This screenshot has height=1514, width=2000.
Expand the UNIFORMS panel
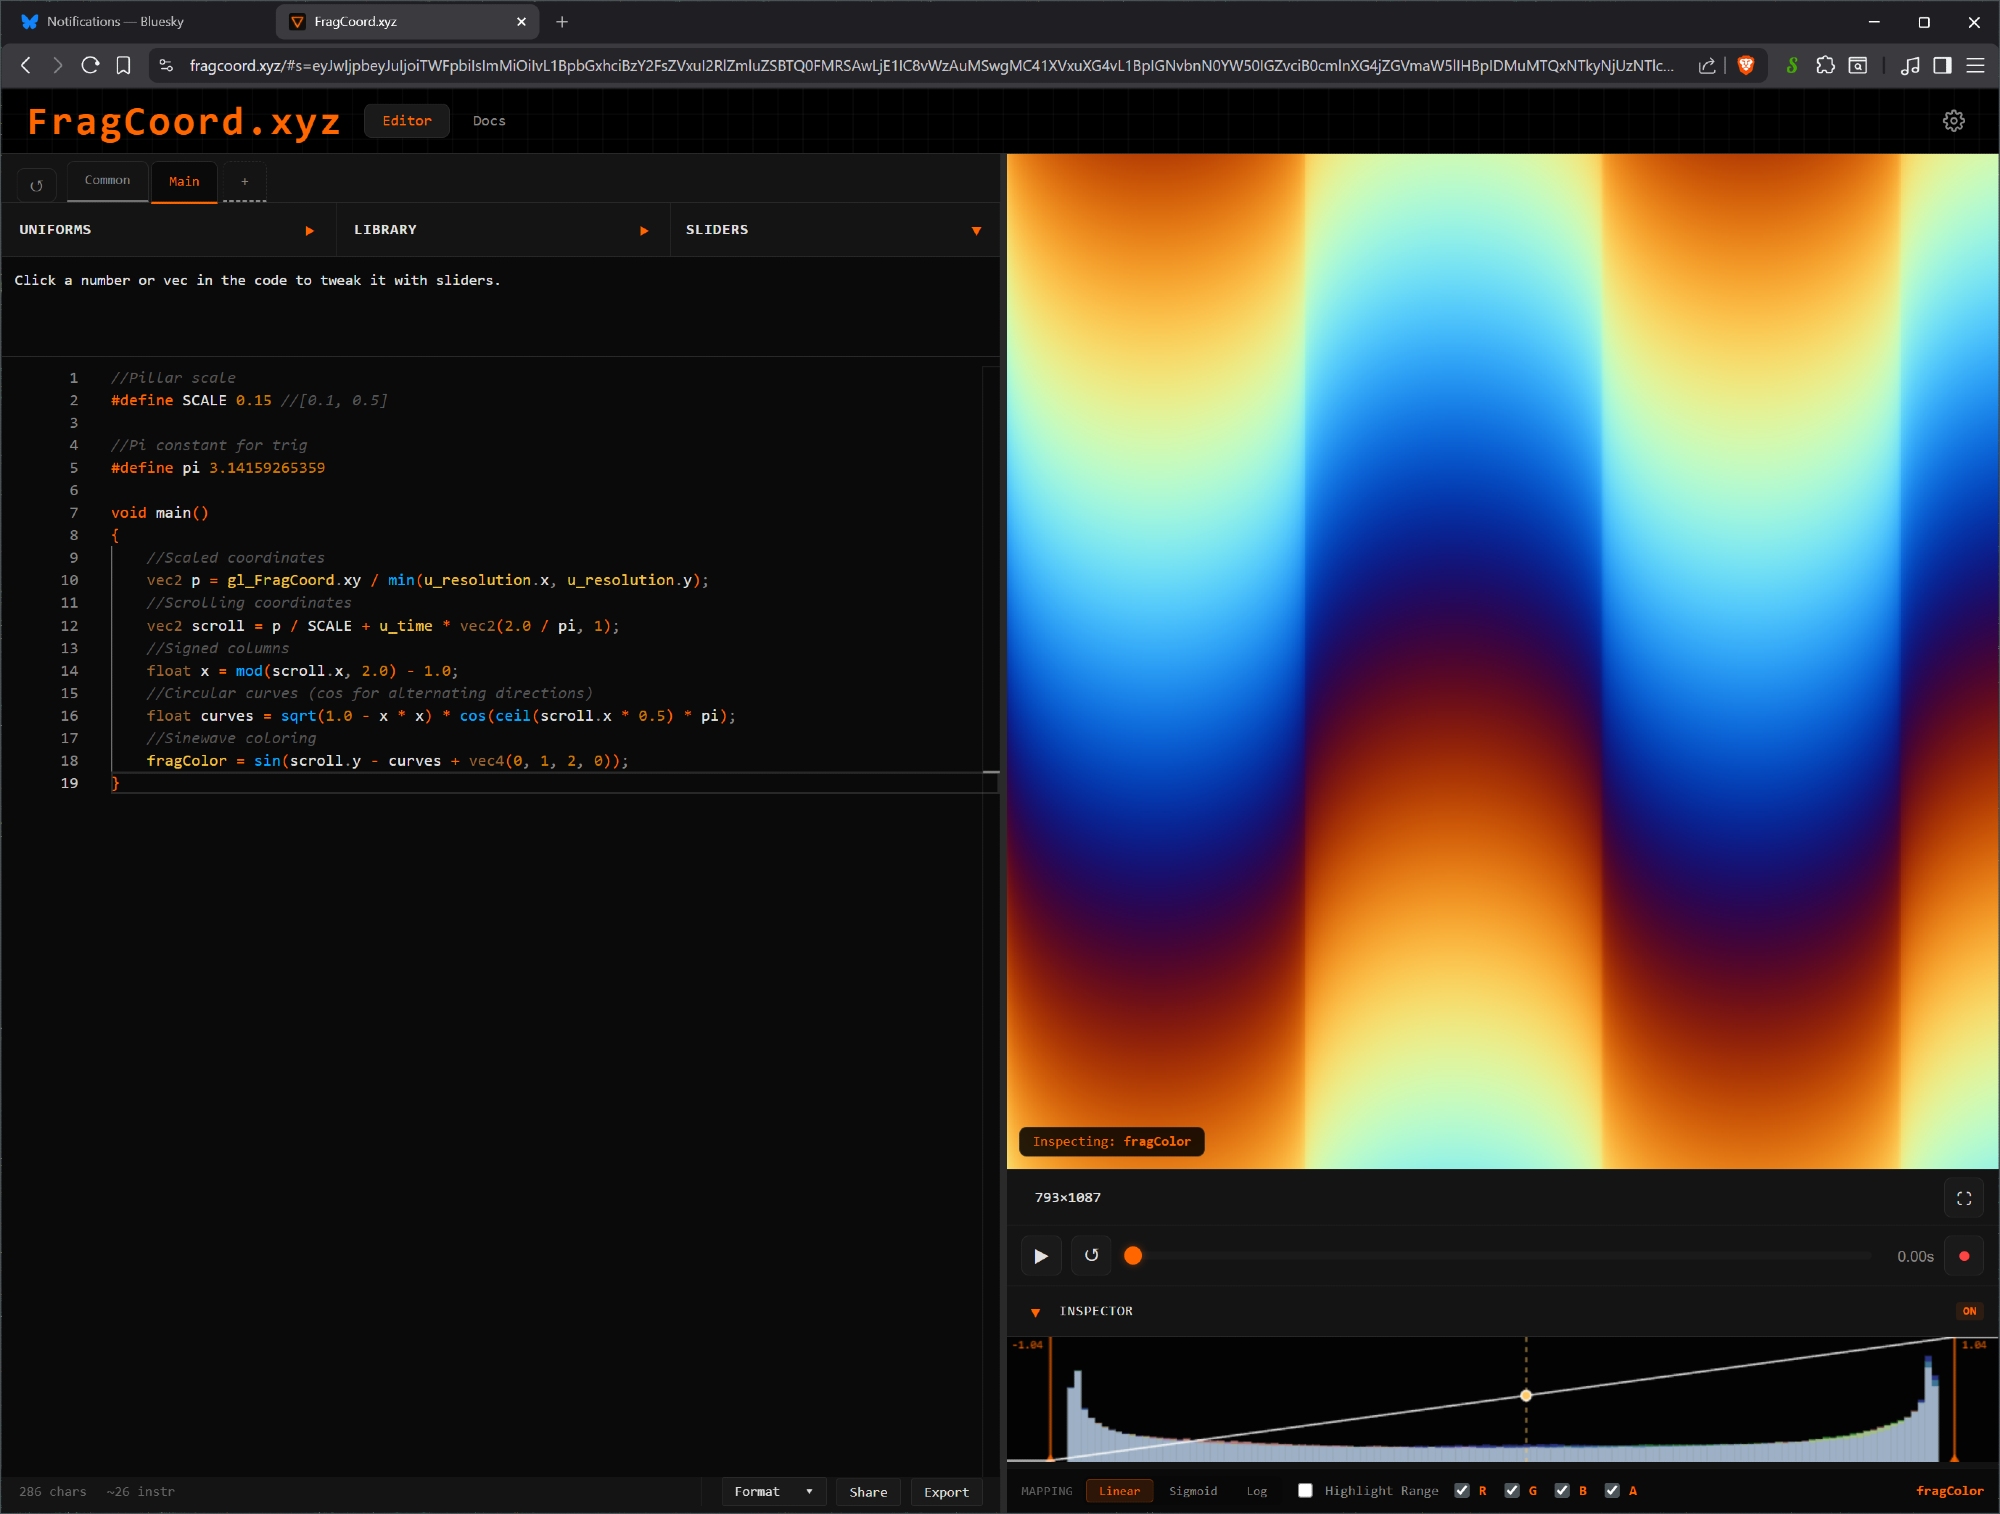click(309, 231)
